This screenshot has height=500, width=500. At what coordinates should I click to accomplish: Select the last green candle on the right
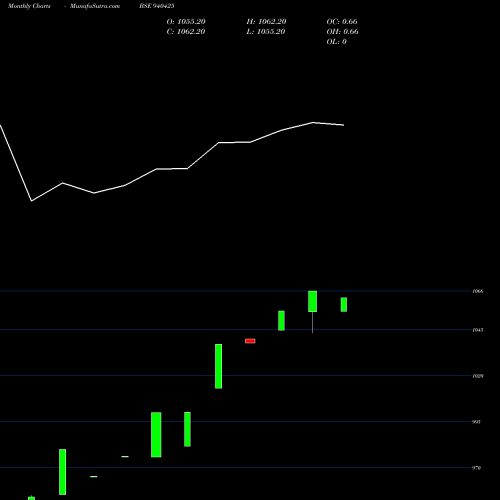pos(344,305)
